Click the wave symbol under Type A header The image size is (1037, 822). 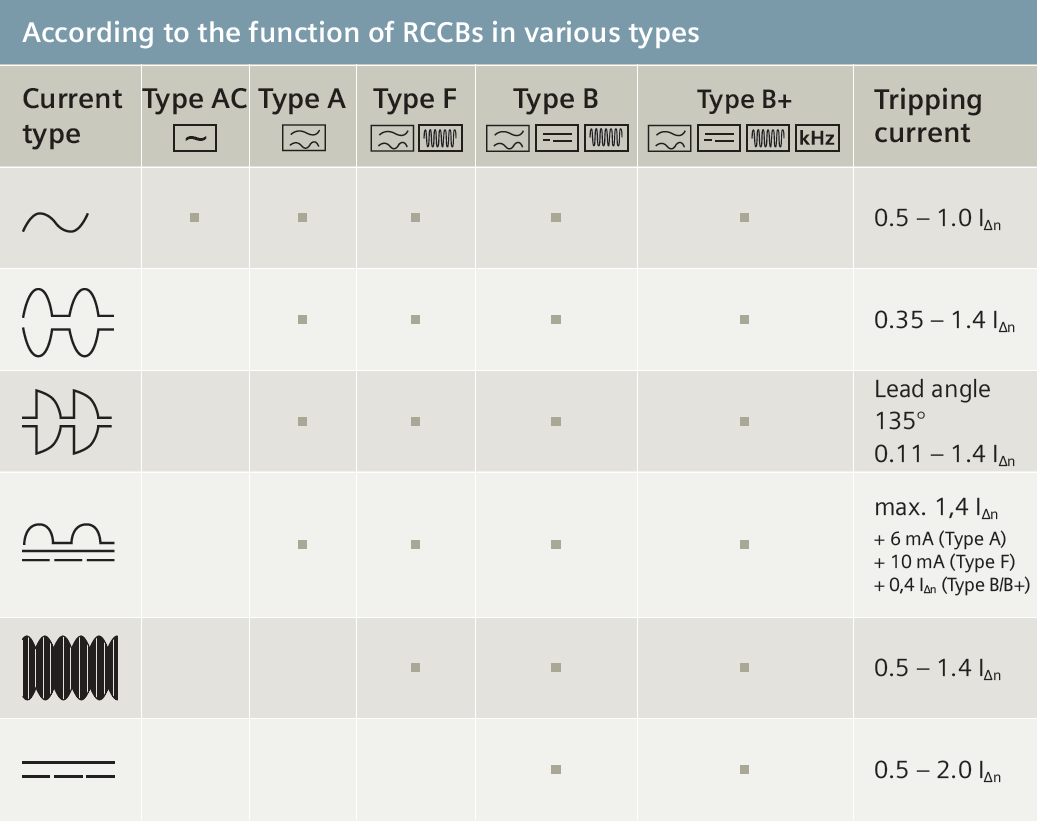tap(301, 139)
